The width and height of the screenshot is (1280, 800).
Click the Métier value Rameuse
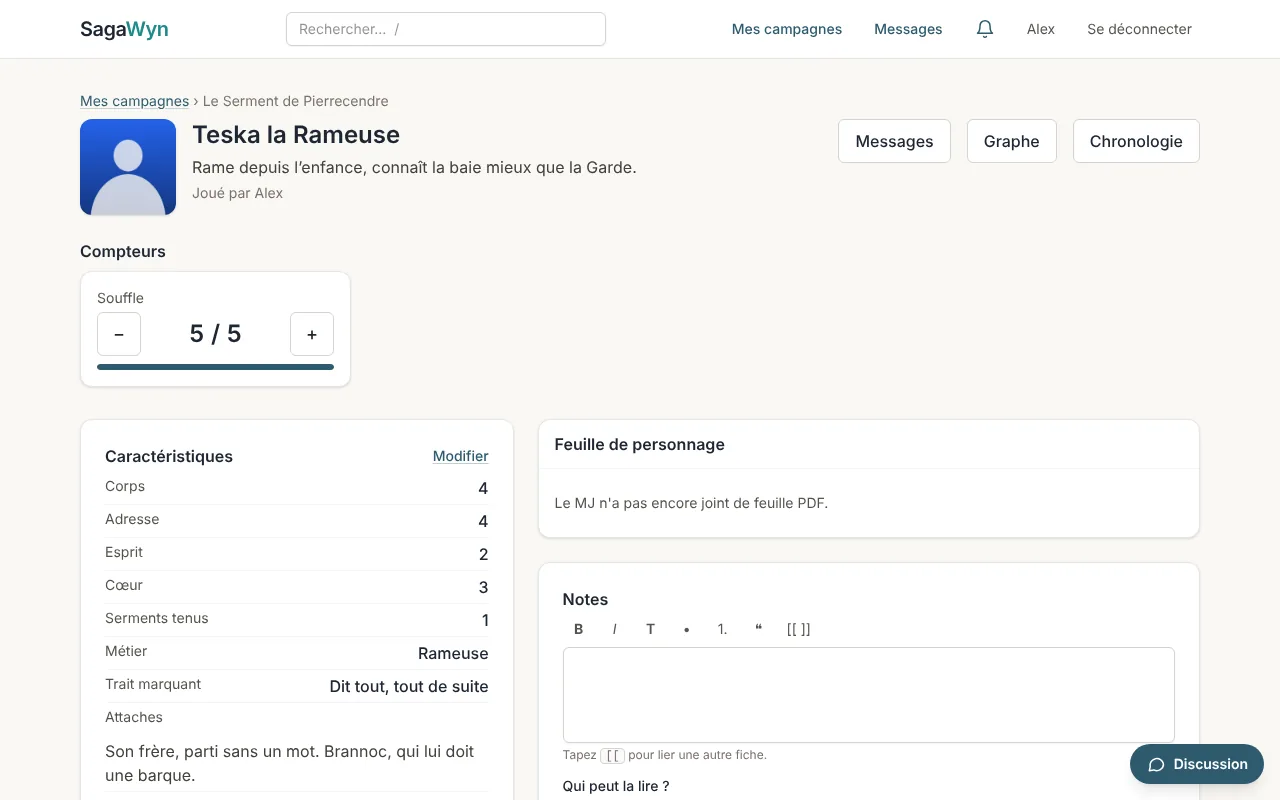(x=453, y=654)
